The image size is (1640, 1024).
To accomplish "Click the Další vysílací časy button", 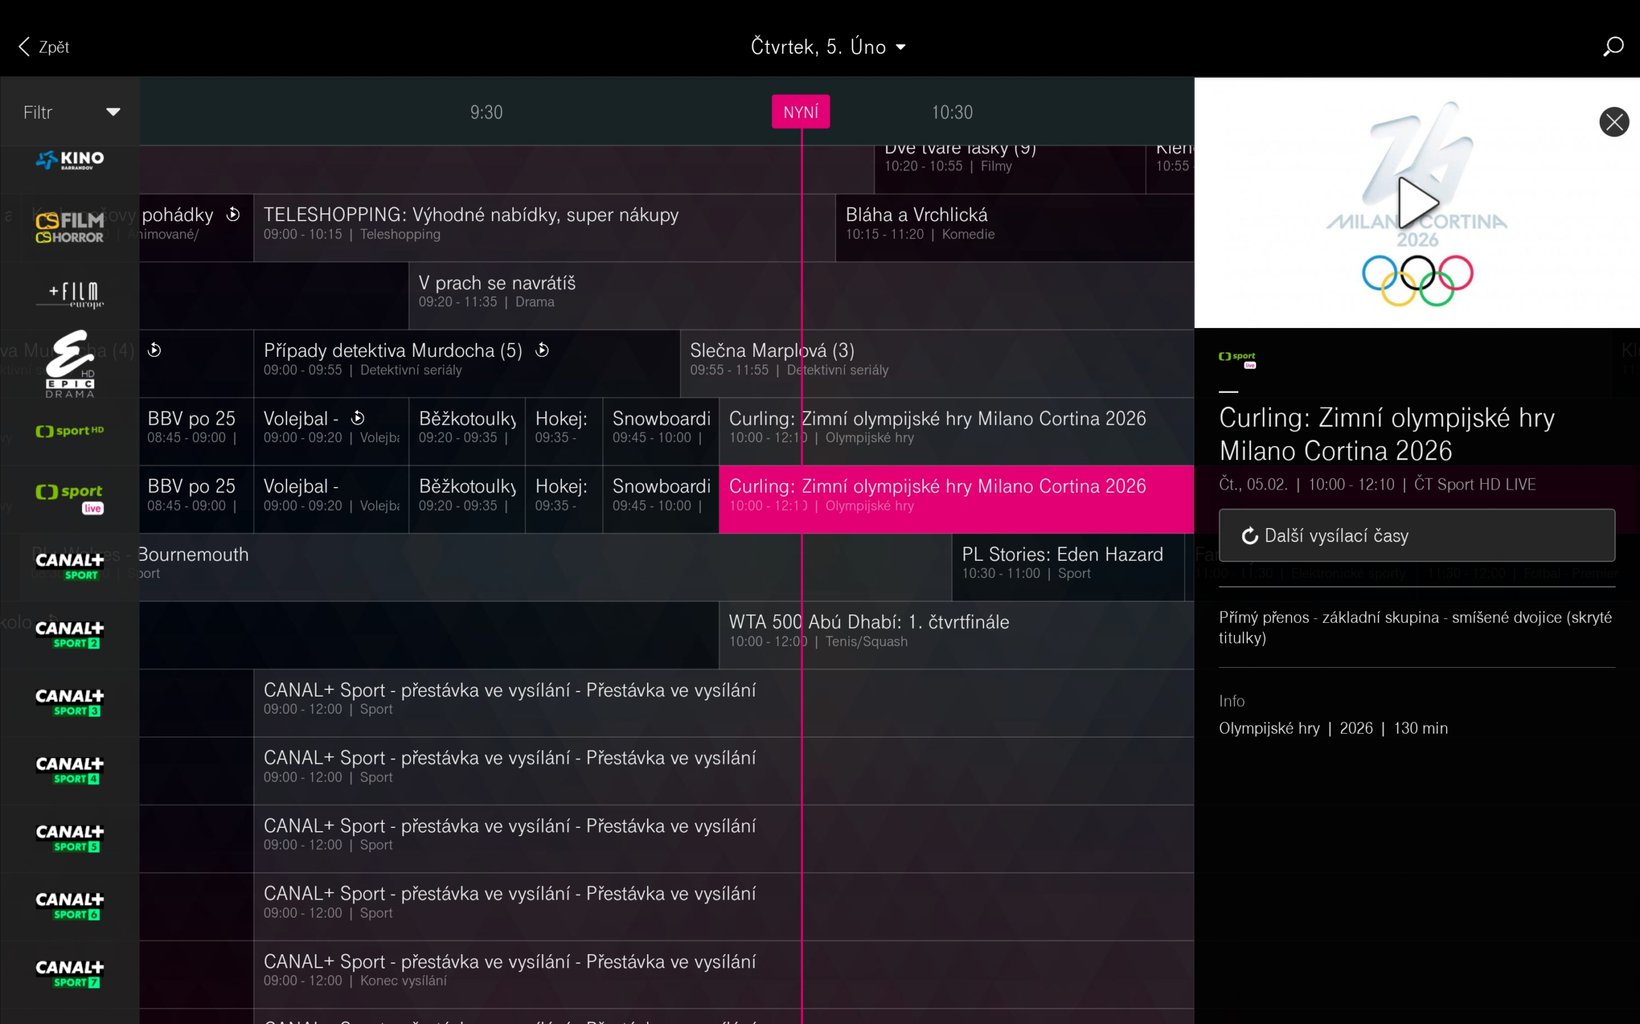I will [x=1415, y=536].
